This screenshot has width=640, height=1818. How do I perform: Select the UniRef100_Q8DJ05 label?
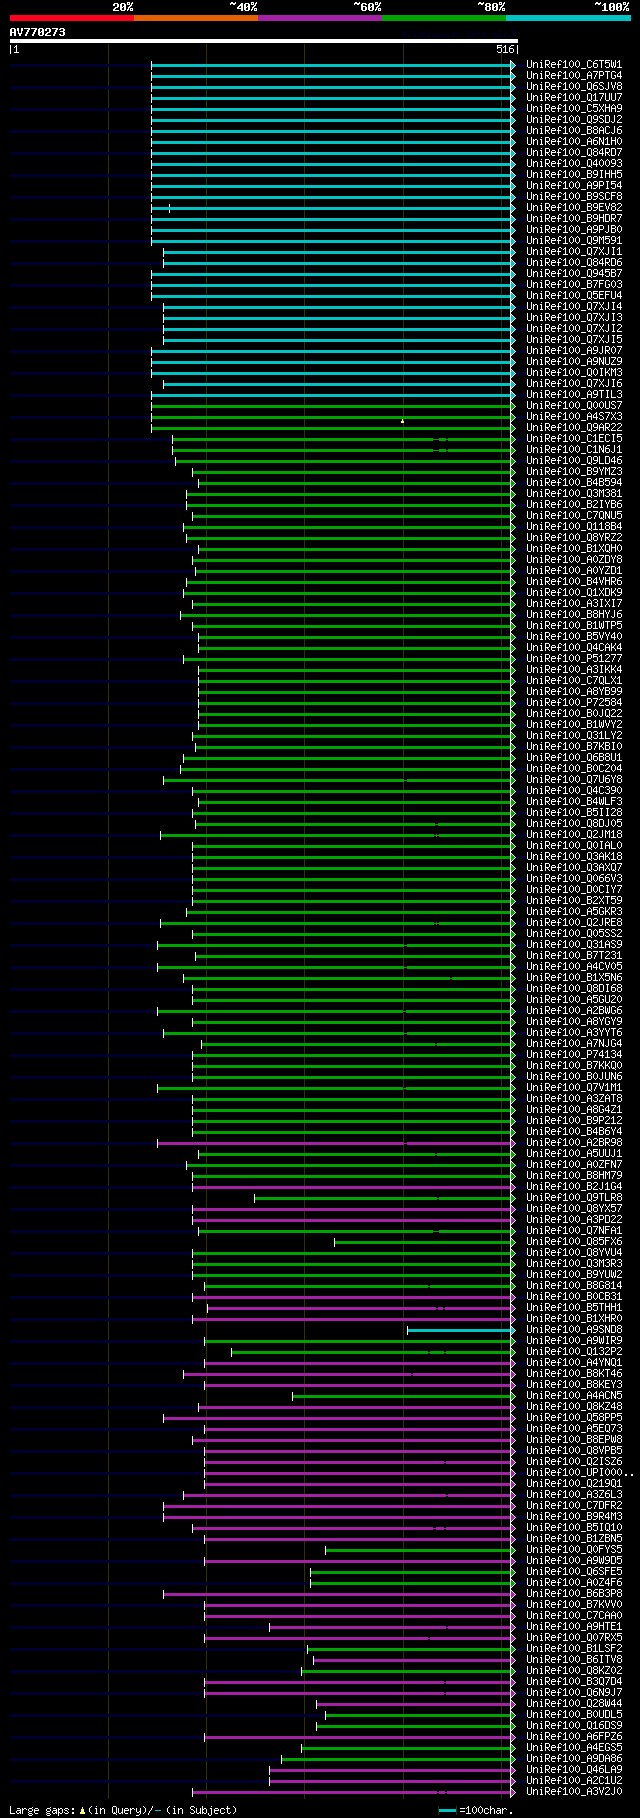pos(574,824)
